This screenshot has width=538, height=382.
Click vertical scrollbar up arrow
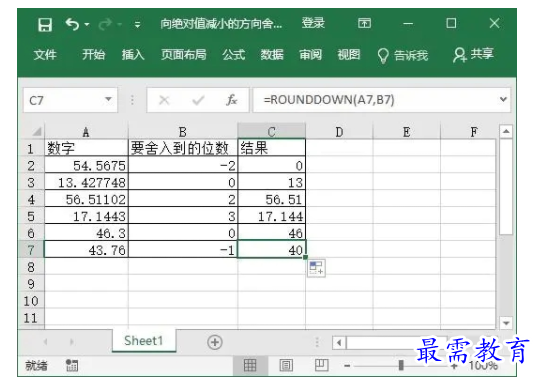(506, 131)
